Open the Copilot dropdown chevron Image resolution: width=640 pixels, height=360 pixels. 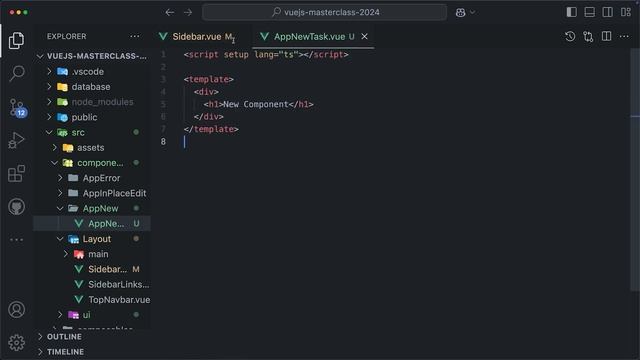tap(472, 12)
